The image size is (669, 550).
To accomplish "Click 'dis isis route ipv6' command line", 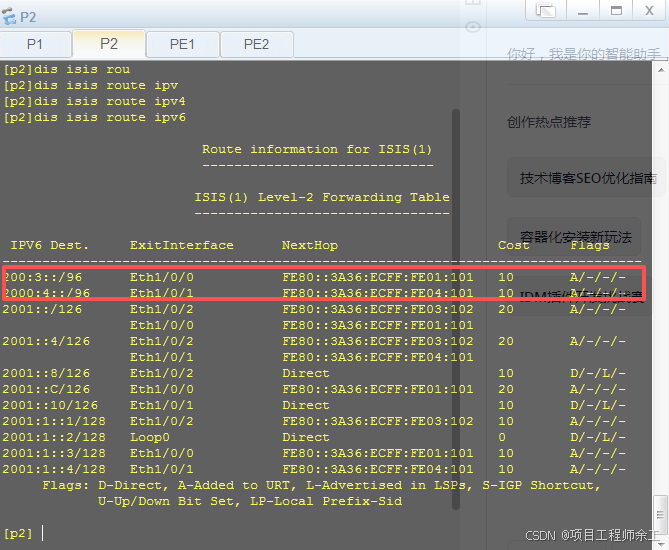I will 95,117.
